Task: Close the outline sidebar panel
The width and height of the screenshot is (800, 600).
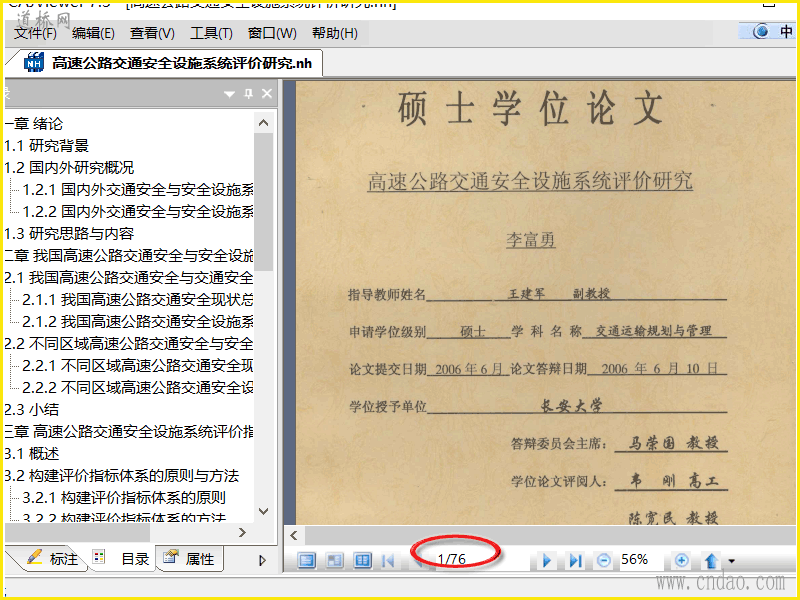Action: [267, 93]
